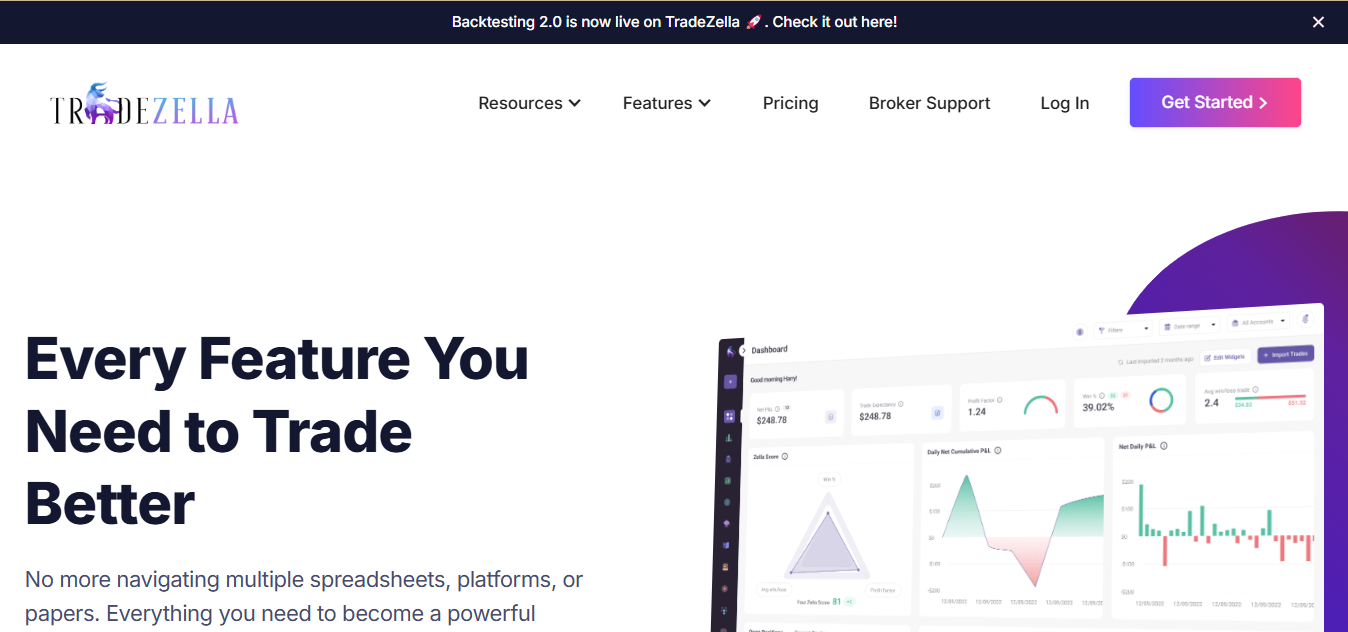
Task: Click the square icon in the Net P&L card
Action: tap(831, 416)
